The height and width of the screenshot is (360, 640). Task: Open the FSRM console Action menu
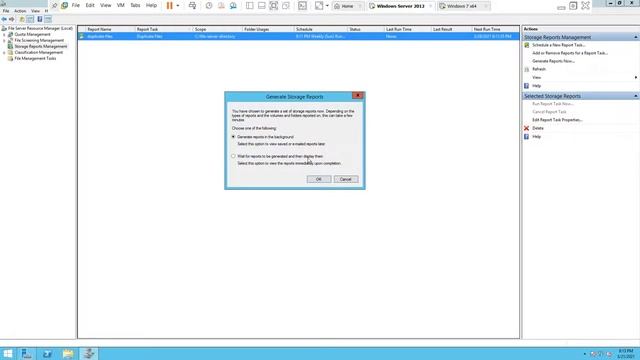[20, 11]
